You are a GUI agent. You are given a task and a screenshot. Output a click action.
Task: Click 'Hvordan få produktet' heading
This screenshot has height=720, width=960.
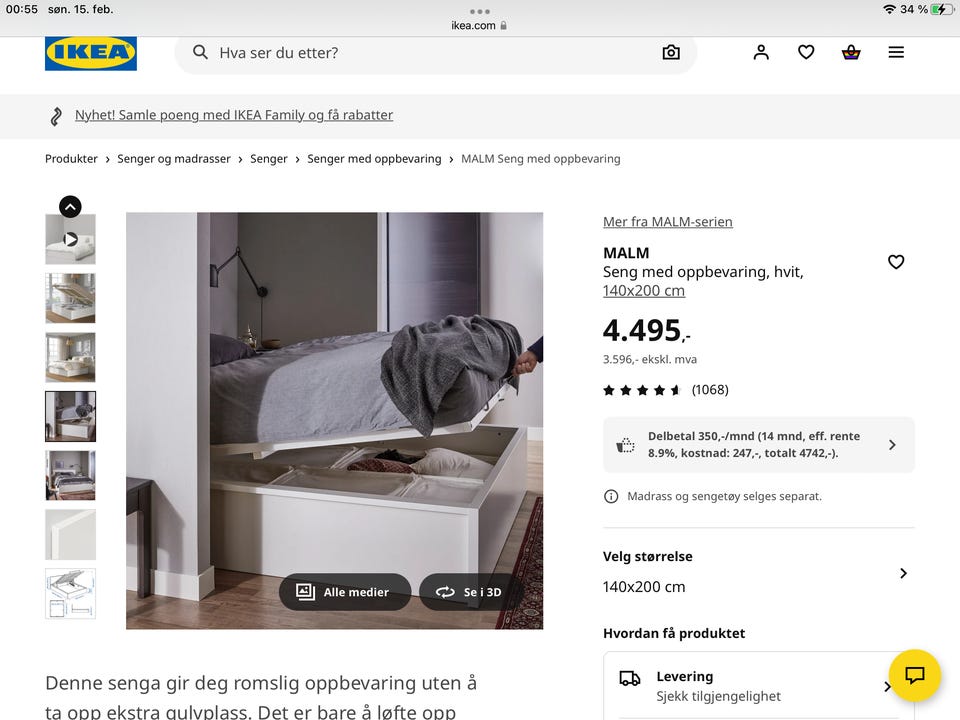tap(674, 633)
